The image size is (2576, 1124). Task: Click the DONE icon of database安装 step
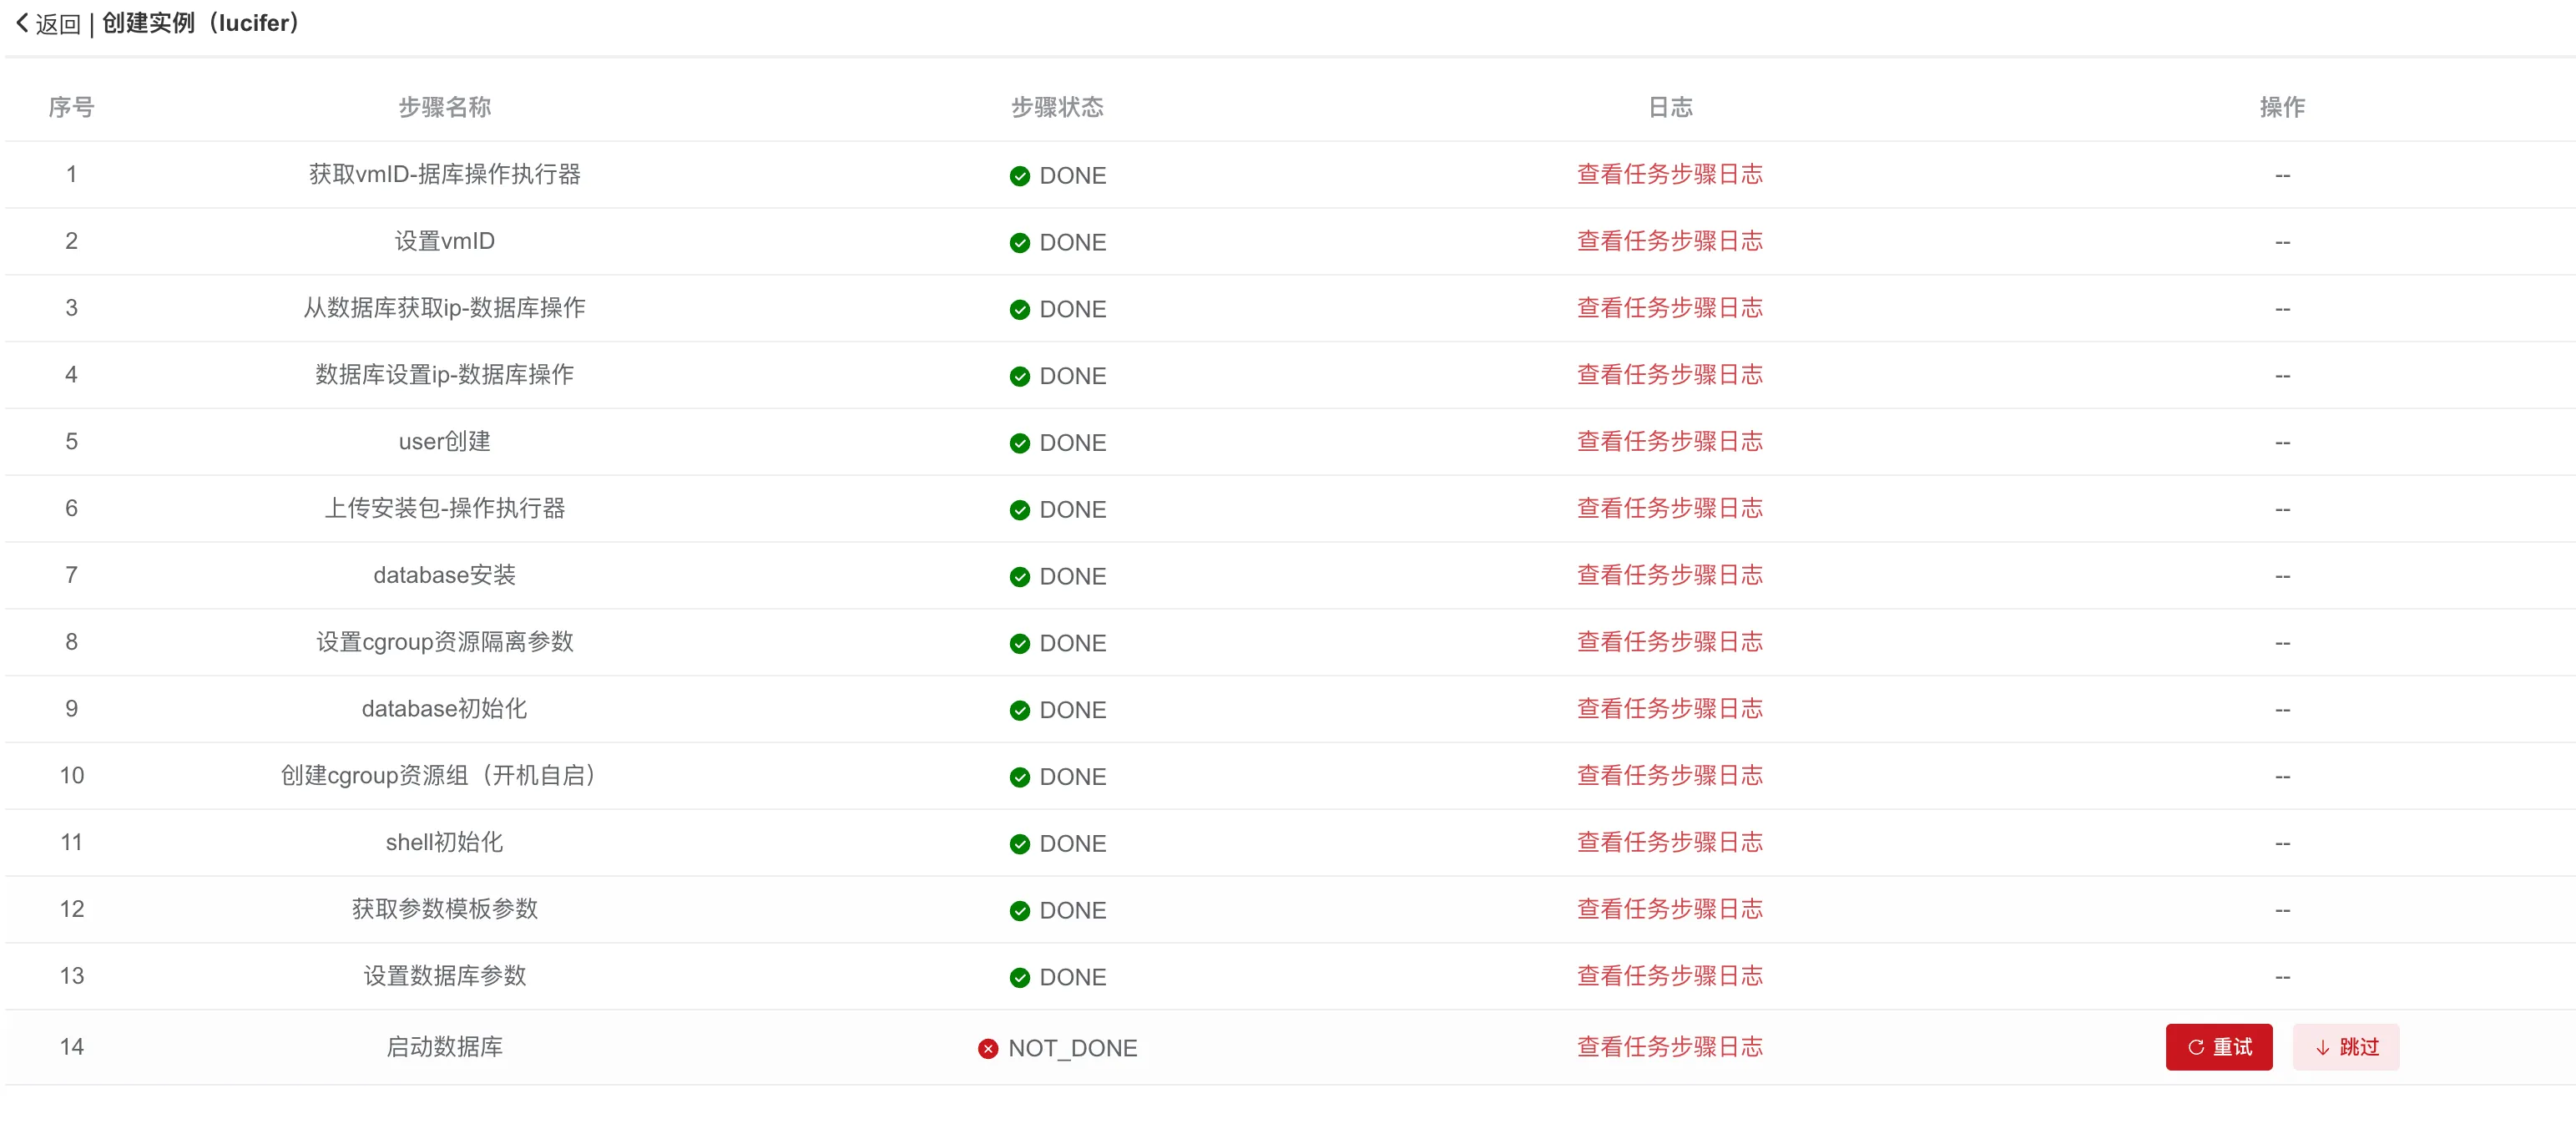pos(1019,576)
